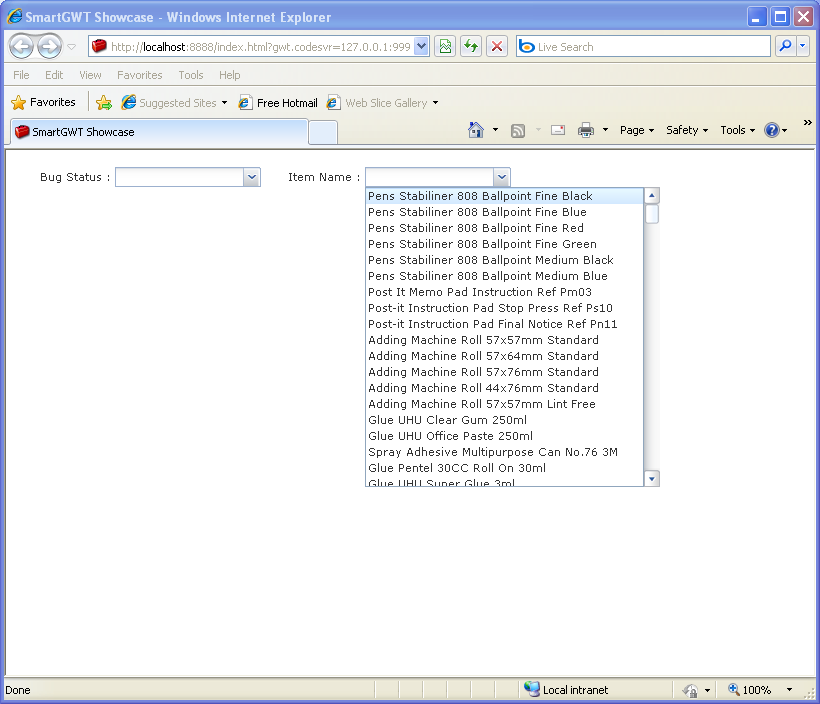Expand command bar overflow chevron
The width and height of the screenshot is (820, 704).
point(807,122)
